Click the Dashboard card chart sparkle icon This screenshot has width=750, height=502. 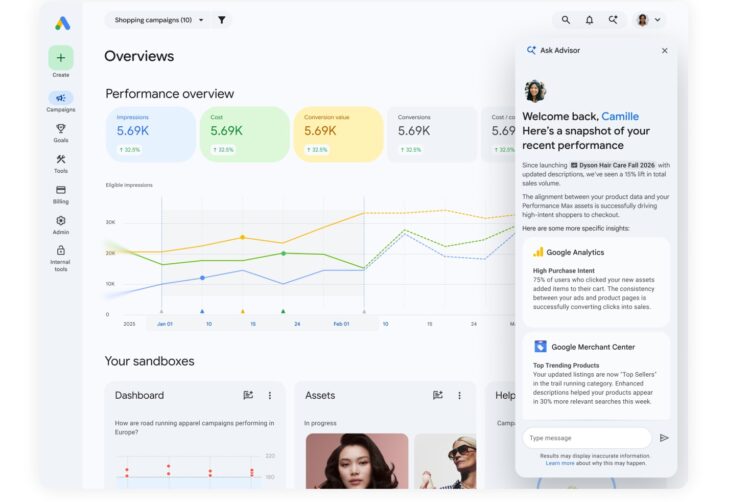248,395
